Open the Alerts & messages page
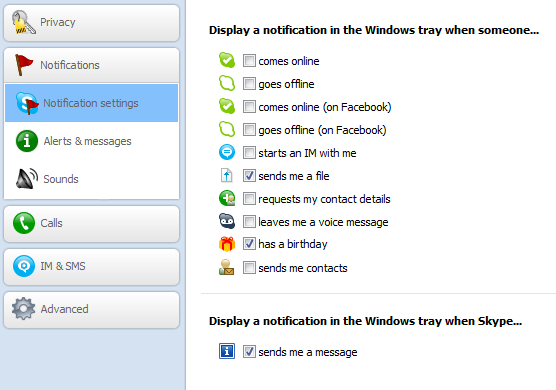Screen dimensions: 556x390 (x=91, y=141)
